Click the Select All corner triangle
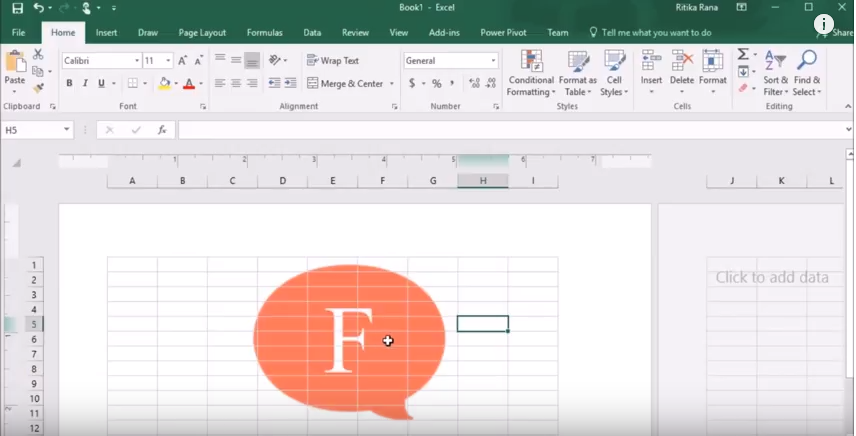The height and width of the screenshot is (436, 856). click(x=17, y=163)
